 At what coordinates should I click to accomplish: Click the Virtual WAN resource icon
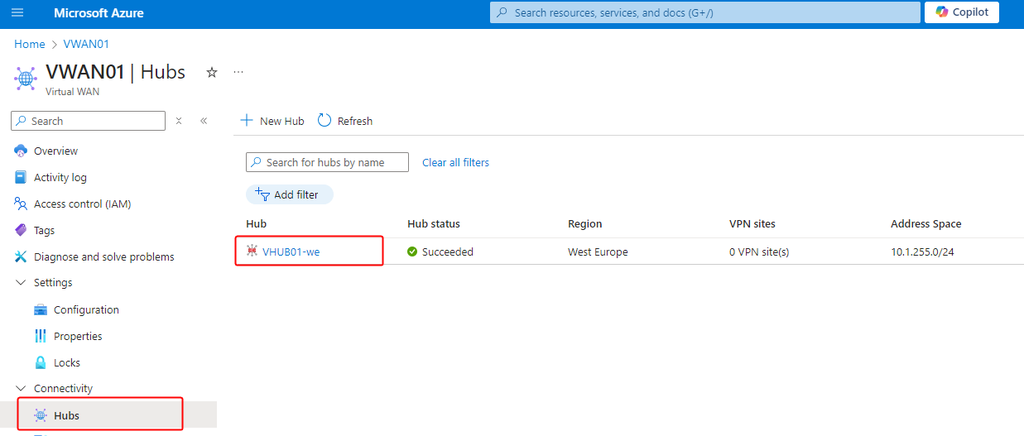[25, 79]
